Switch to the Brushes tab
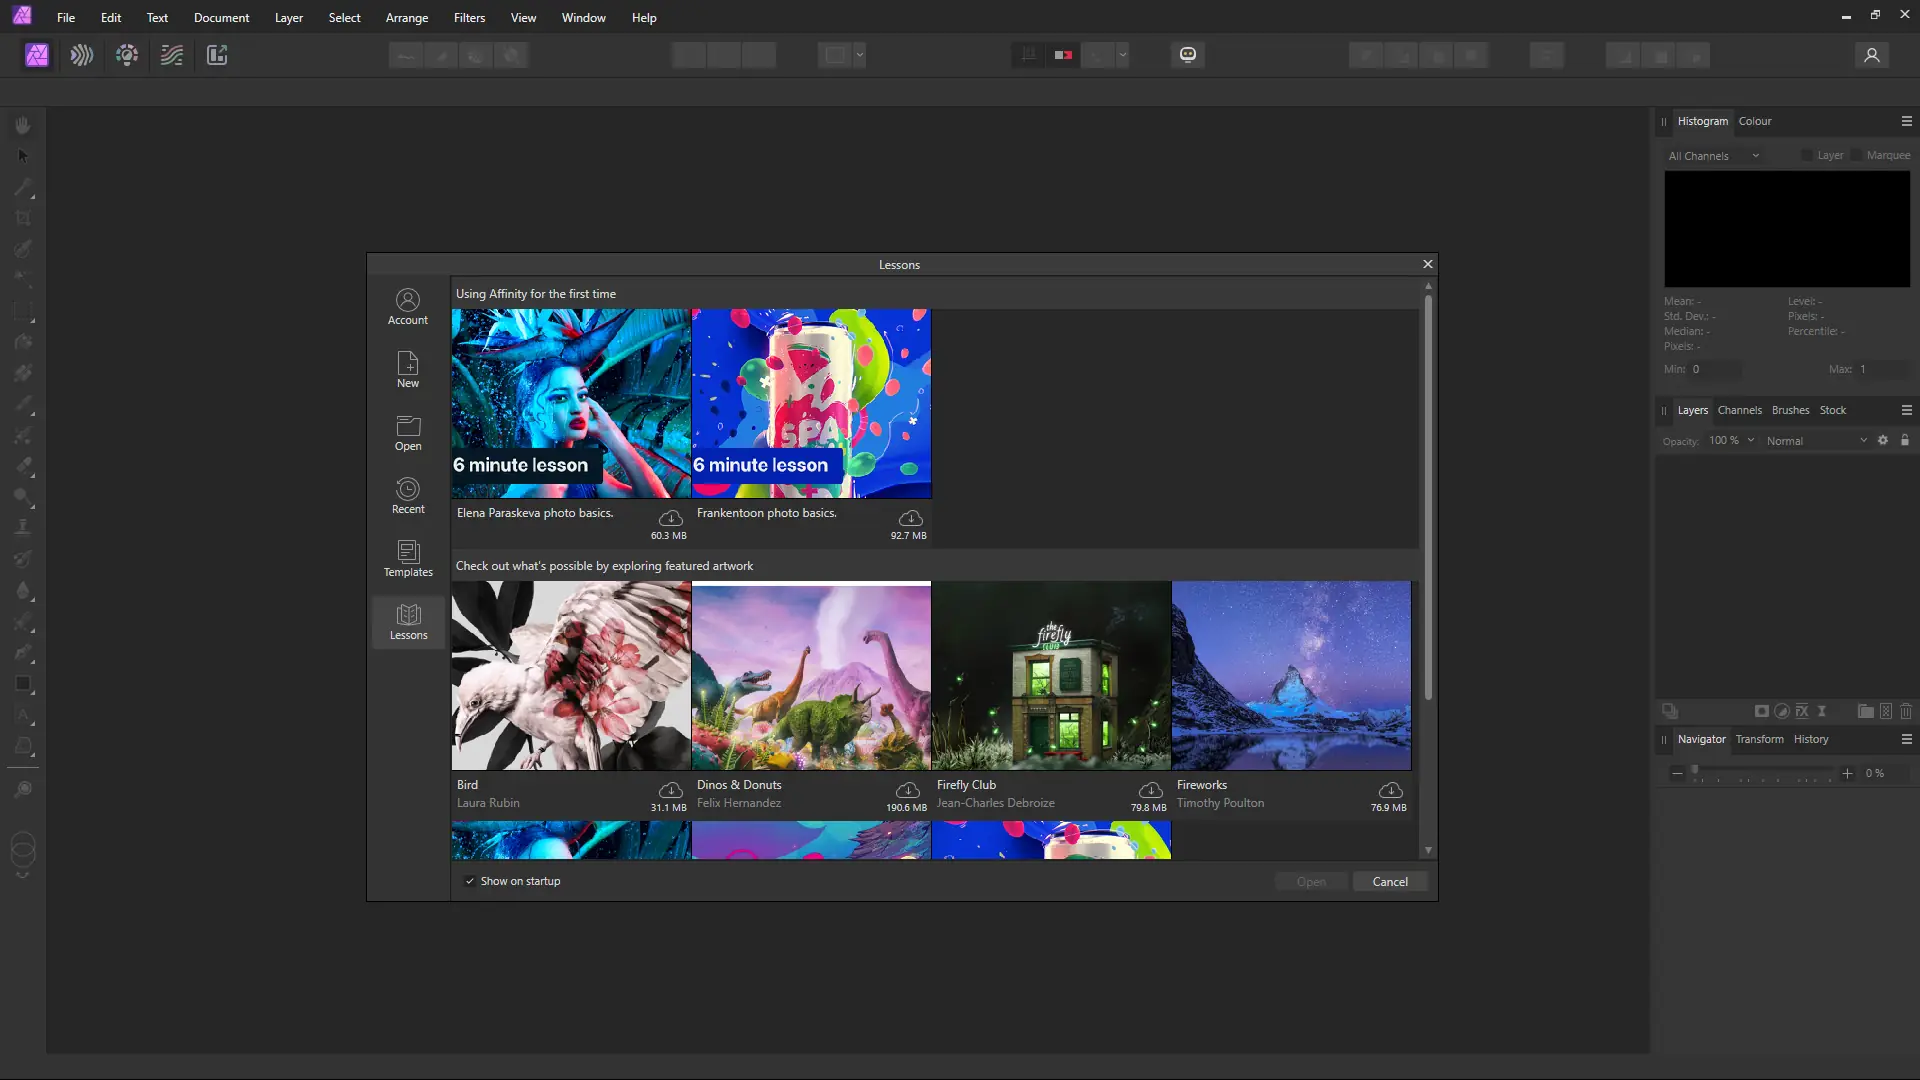 click(1790, 410)
